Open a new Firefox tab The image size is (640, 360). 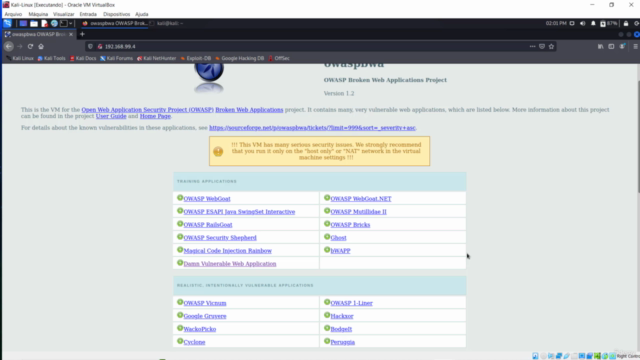pos(82,35)
